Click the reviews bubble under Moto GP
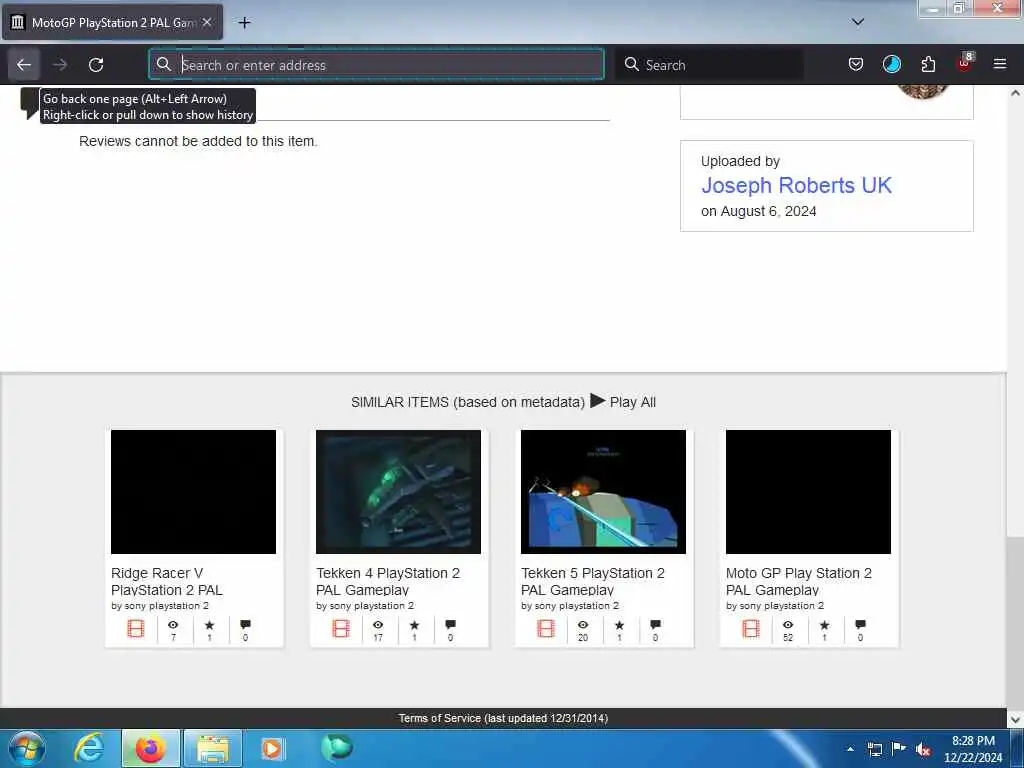This screenshot has width=1024, height=768. click(861, 625)
